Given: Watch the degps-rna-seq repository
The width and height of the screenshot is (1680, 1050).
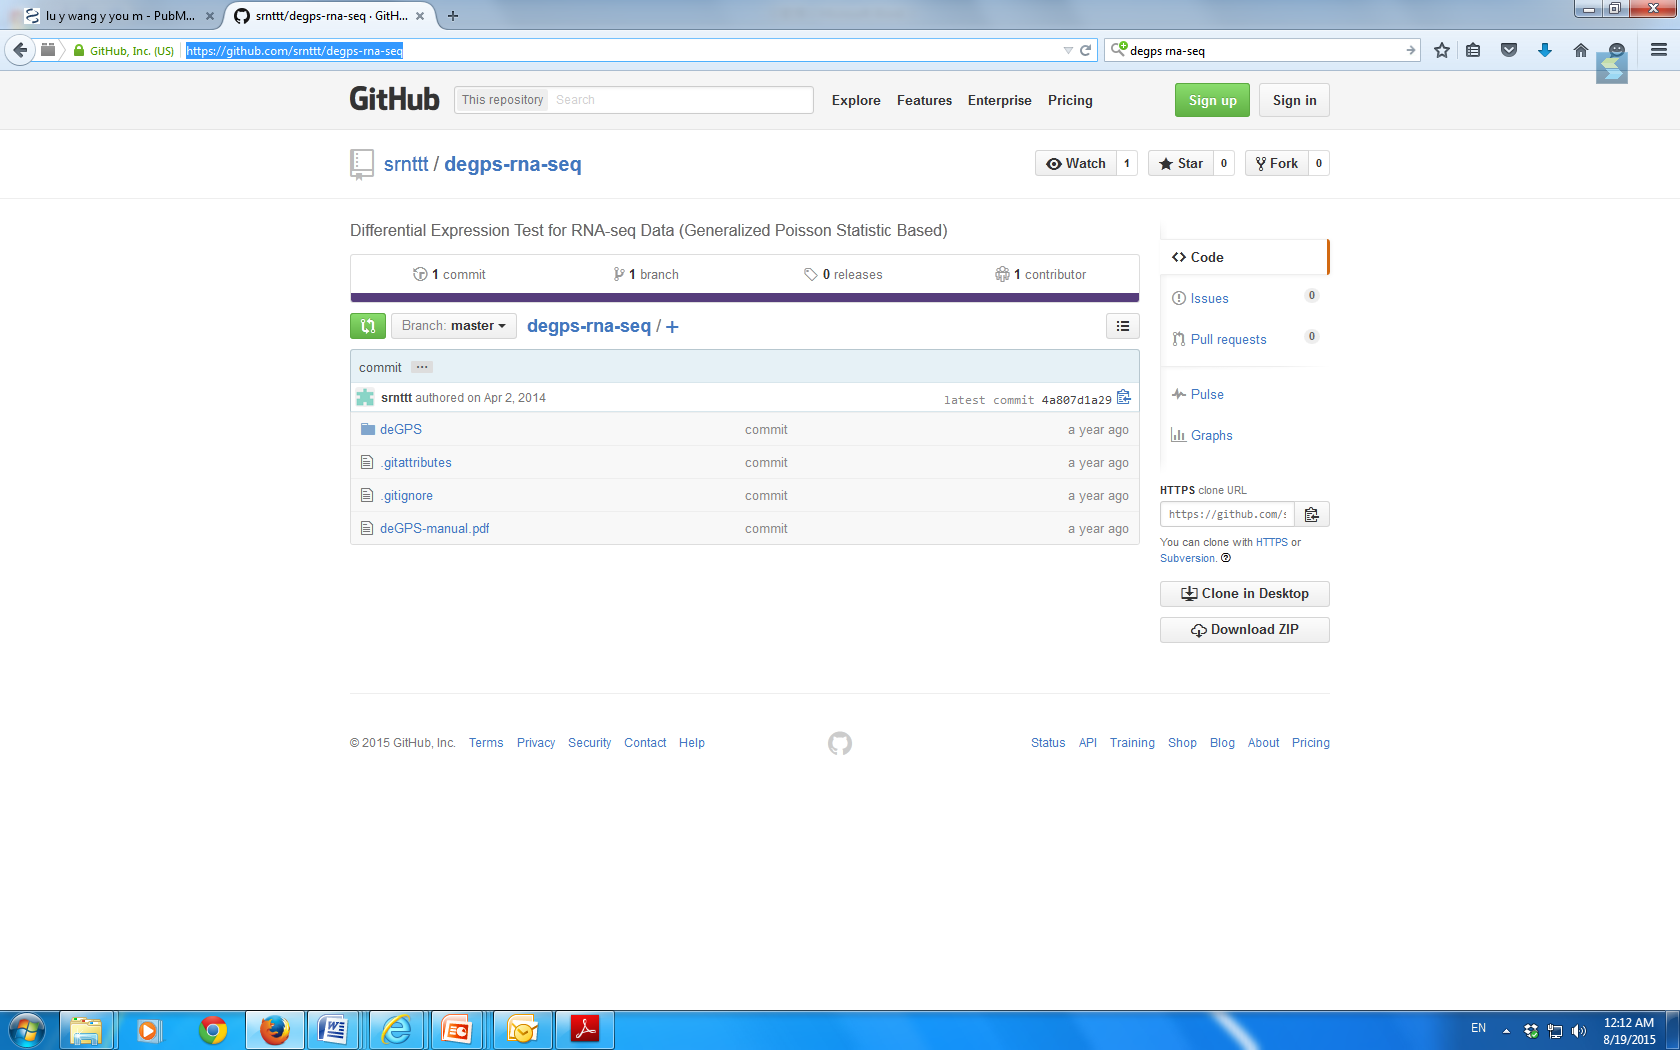Looking at the screenshot, I should pyautogui.click(x=1076, y=164).
